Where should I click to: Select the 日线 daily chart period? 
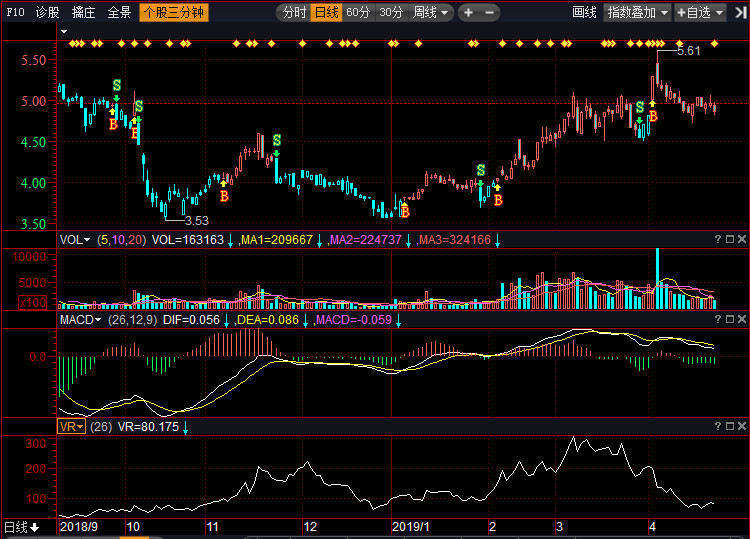(327, 12)
